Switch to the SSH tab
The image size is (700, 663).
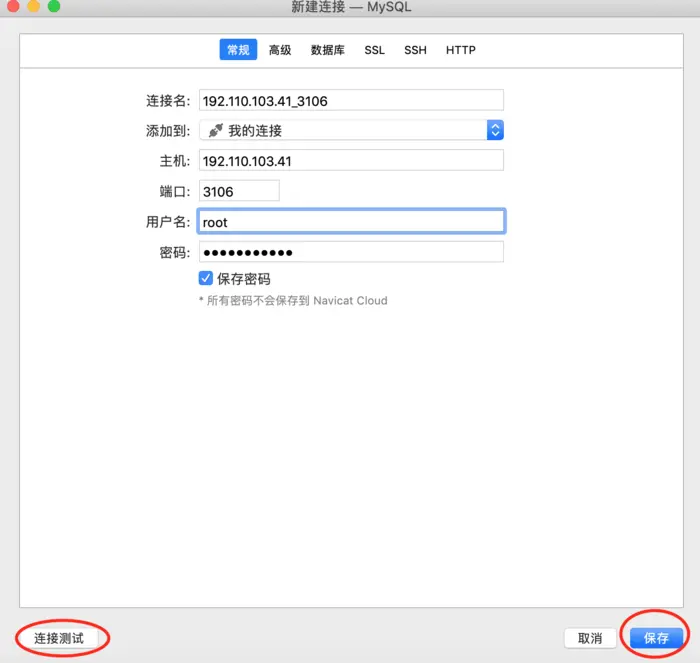[x=415, y=50]
